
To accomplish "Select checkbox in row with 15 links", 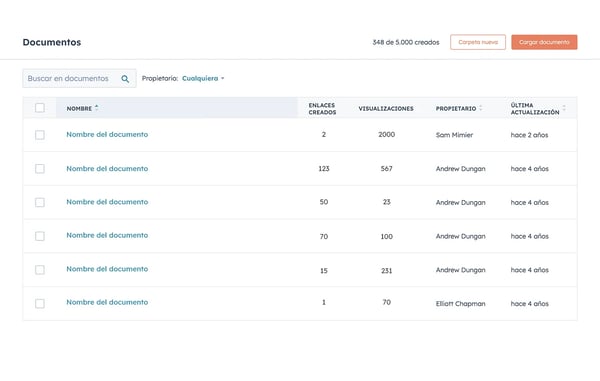I will pyautogui.click(x=40, y=270).
